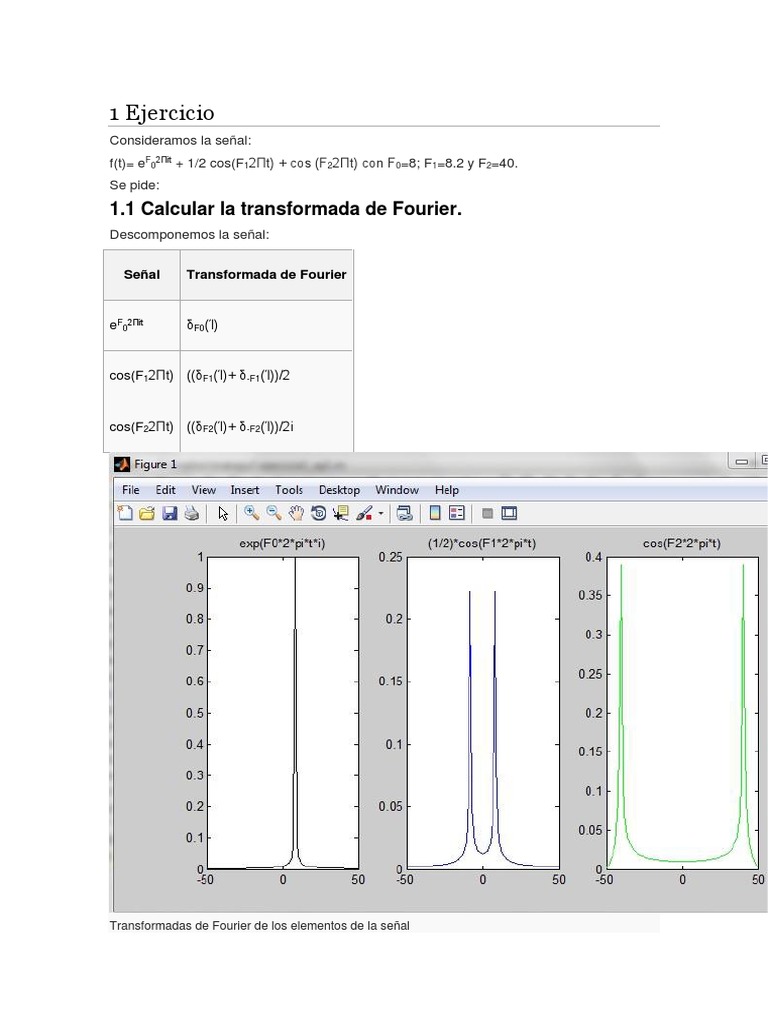Image resolution: width=768 pixels, height=1024 pixels.
Task: Click inside the green cosine plot axes
Action: coord(682,712)
